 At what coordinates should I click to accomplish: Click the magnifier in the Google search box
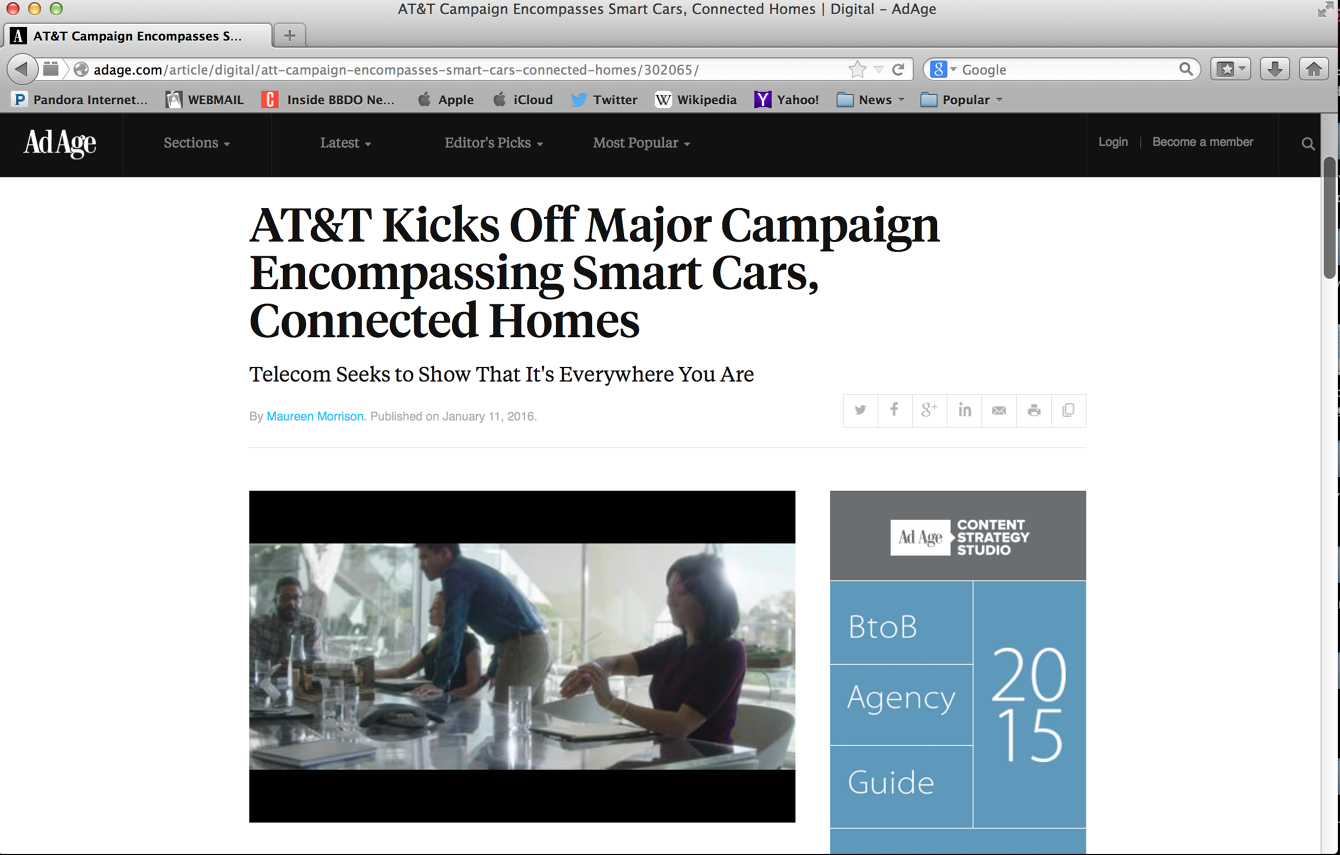click(1186, 69)
